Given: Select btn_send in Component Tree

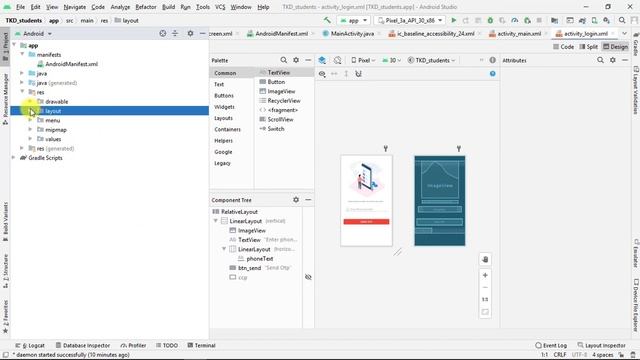Looking at the screenshot, I should (x=249, y=268).
